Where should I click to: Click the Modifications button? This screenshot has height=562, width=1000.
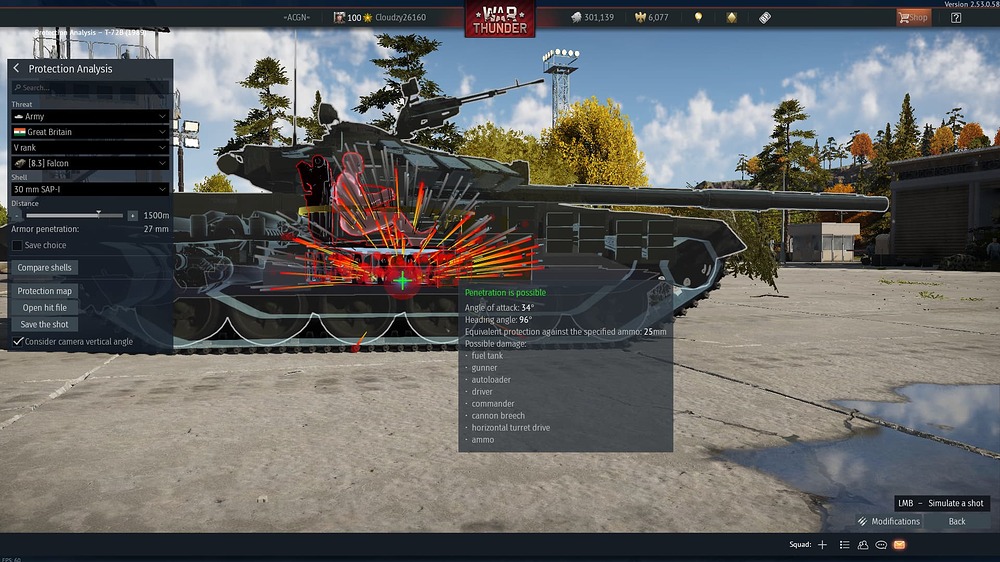click(x=890, y=521)
